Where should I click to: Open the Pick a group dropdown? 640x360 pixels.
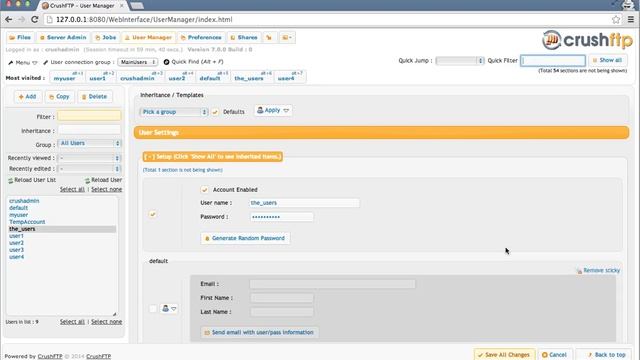pos(174,112)
